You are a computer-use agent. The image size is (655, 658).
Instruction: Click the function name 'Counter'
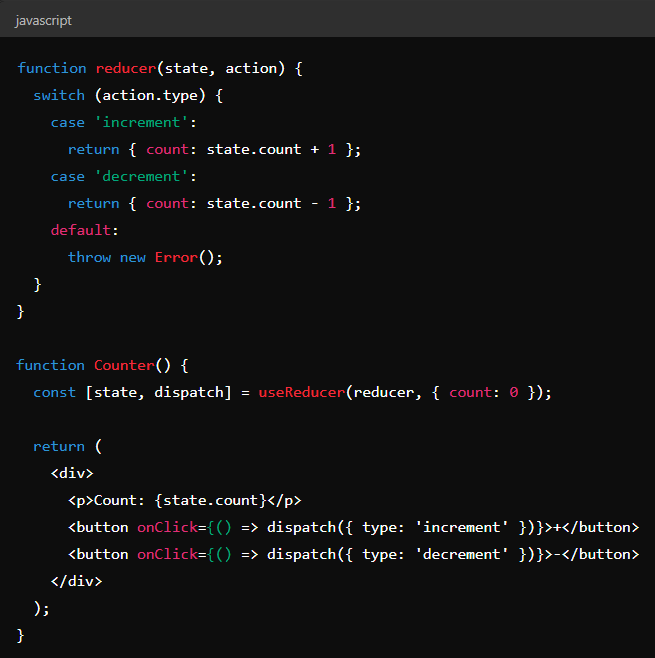click(124, 365)
